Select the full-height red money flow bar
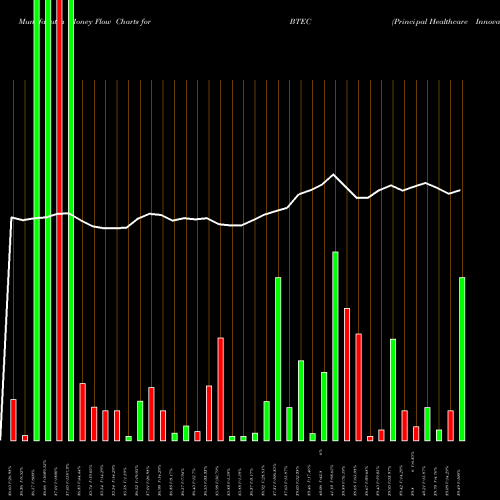This screenshot has height=500, width=500. [59, 220]
